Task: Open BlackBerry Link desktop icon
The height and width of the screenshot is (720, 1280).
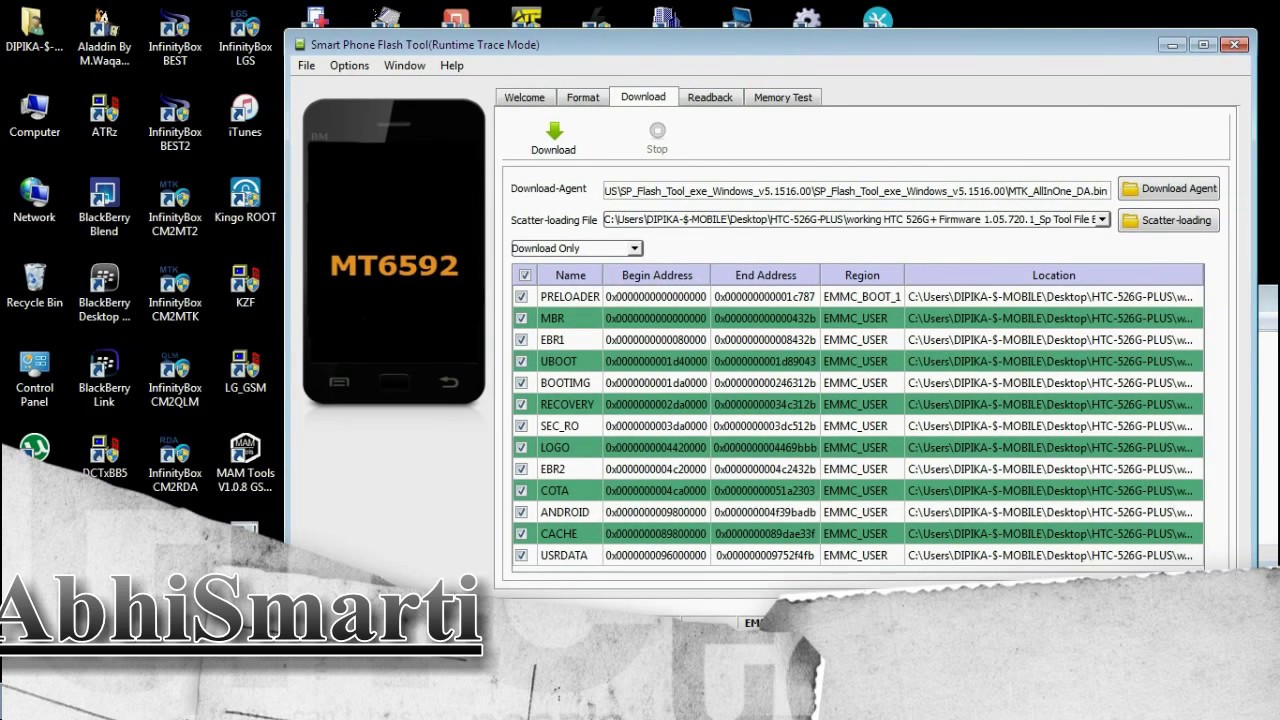Action: pos(104,378)
